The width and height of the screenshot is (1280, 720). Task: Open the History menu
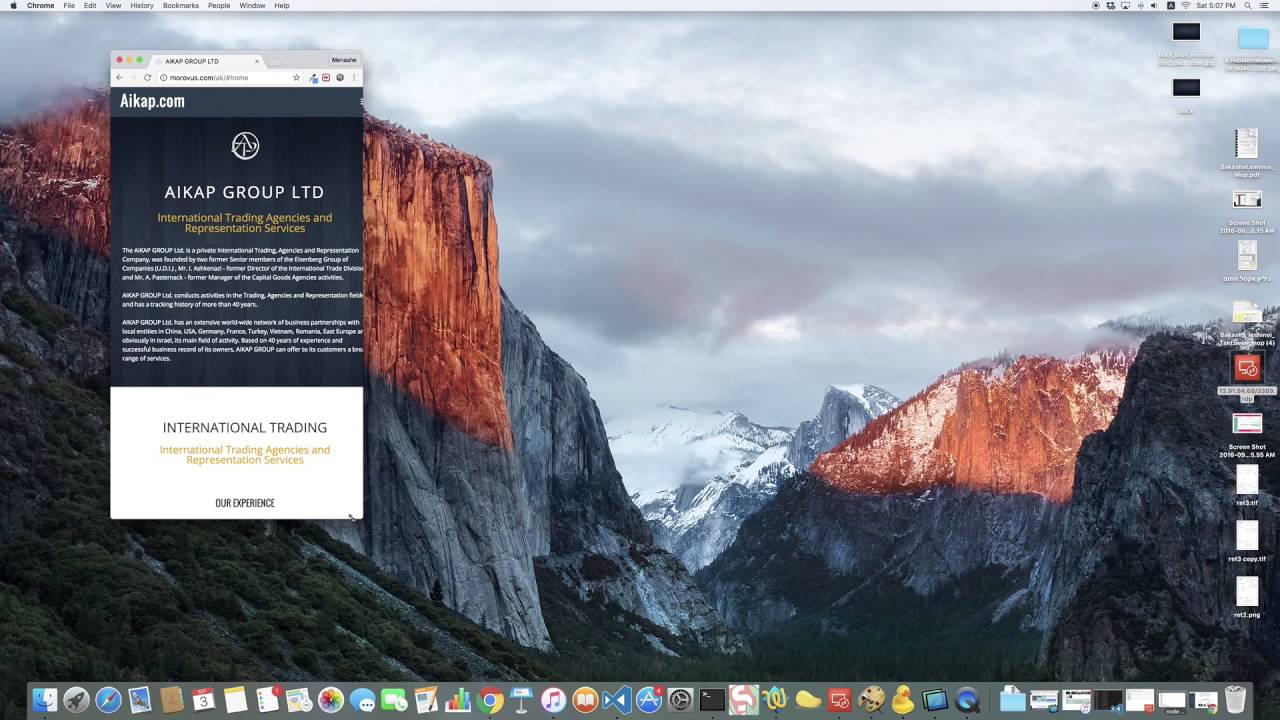point(142,6)
